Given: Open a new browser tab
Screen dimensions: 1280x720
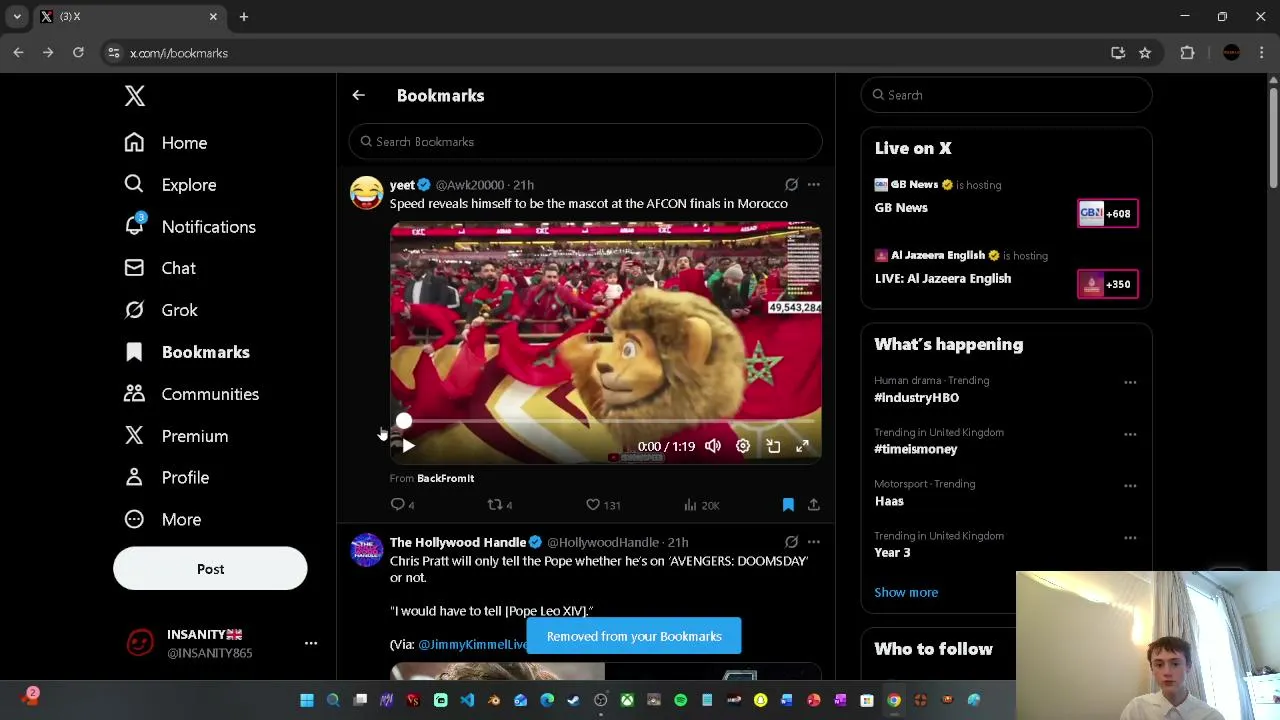Looking at the screenshot, I should pos(244,17).
